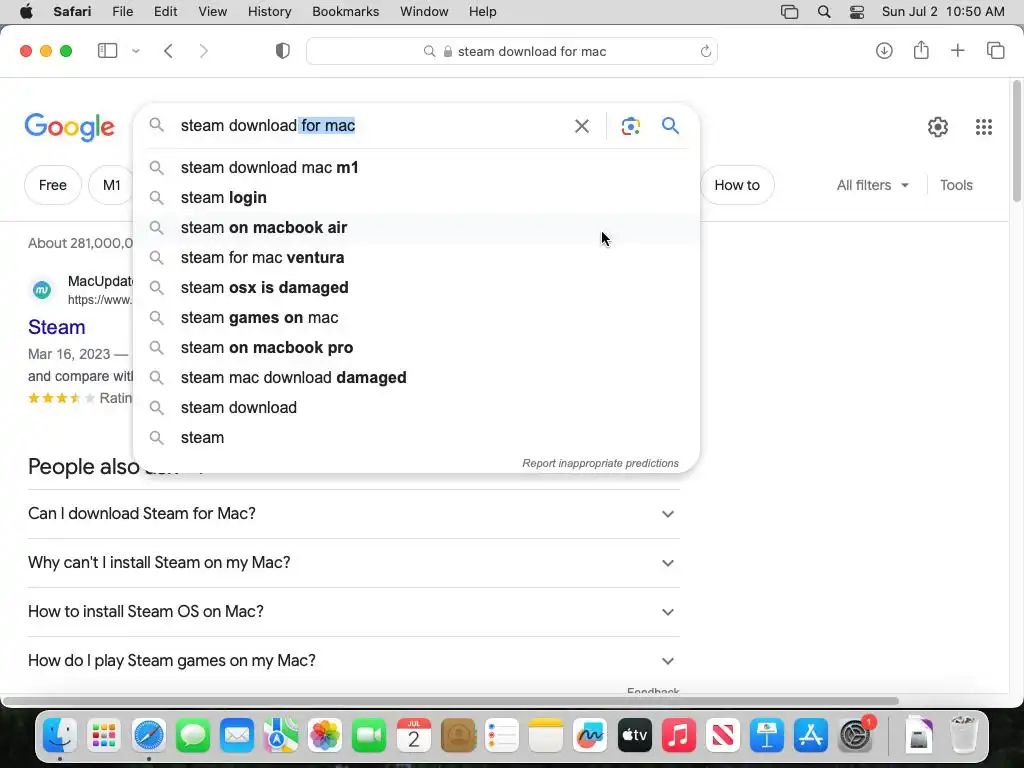Image resolution: width=1024 pixels, height=768 pixels.
Task: Select suggestion "steam osx is damaged"
Action: pyautogui.click(x=416, y=288)
